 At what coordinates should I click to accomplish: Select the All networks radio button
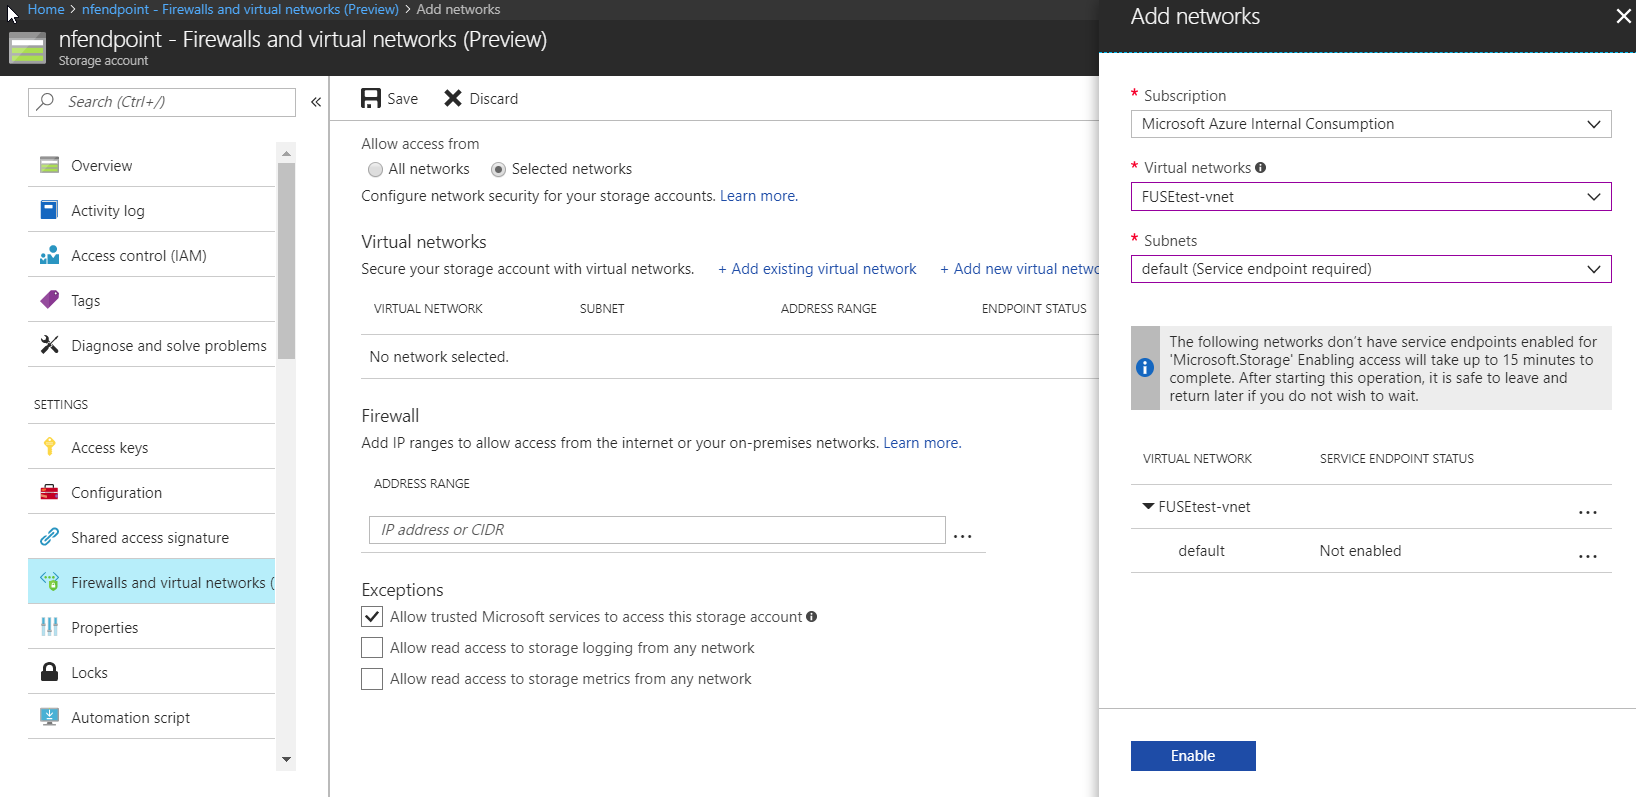point(376,170)
